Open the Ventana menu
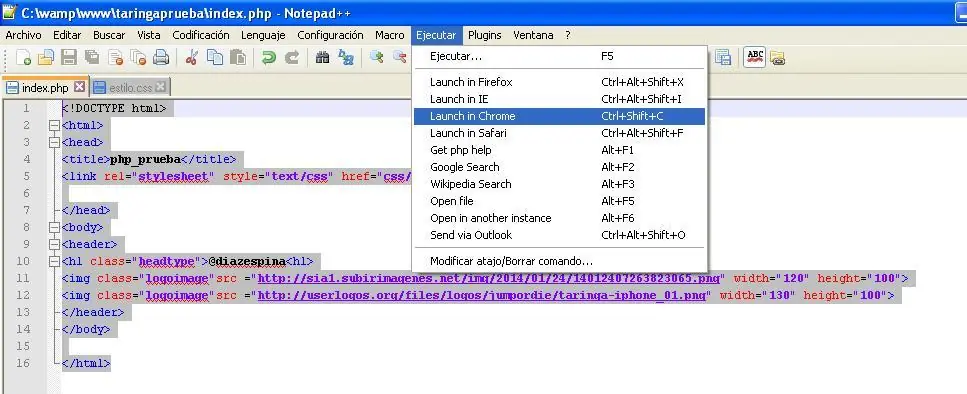 533,35
